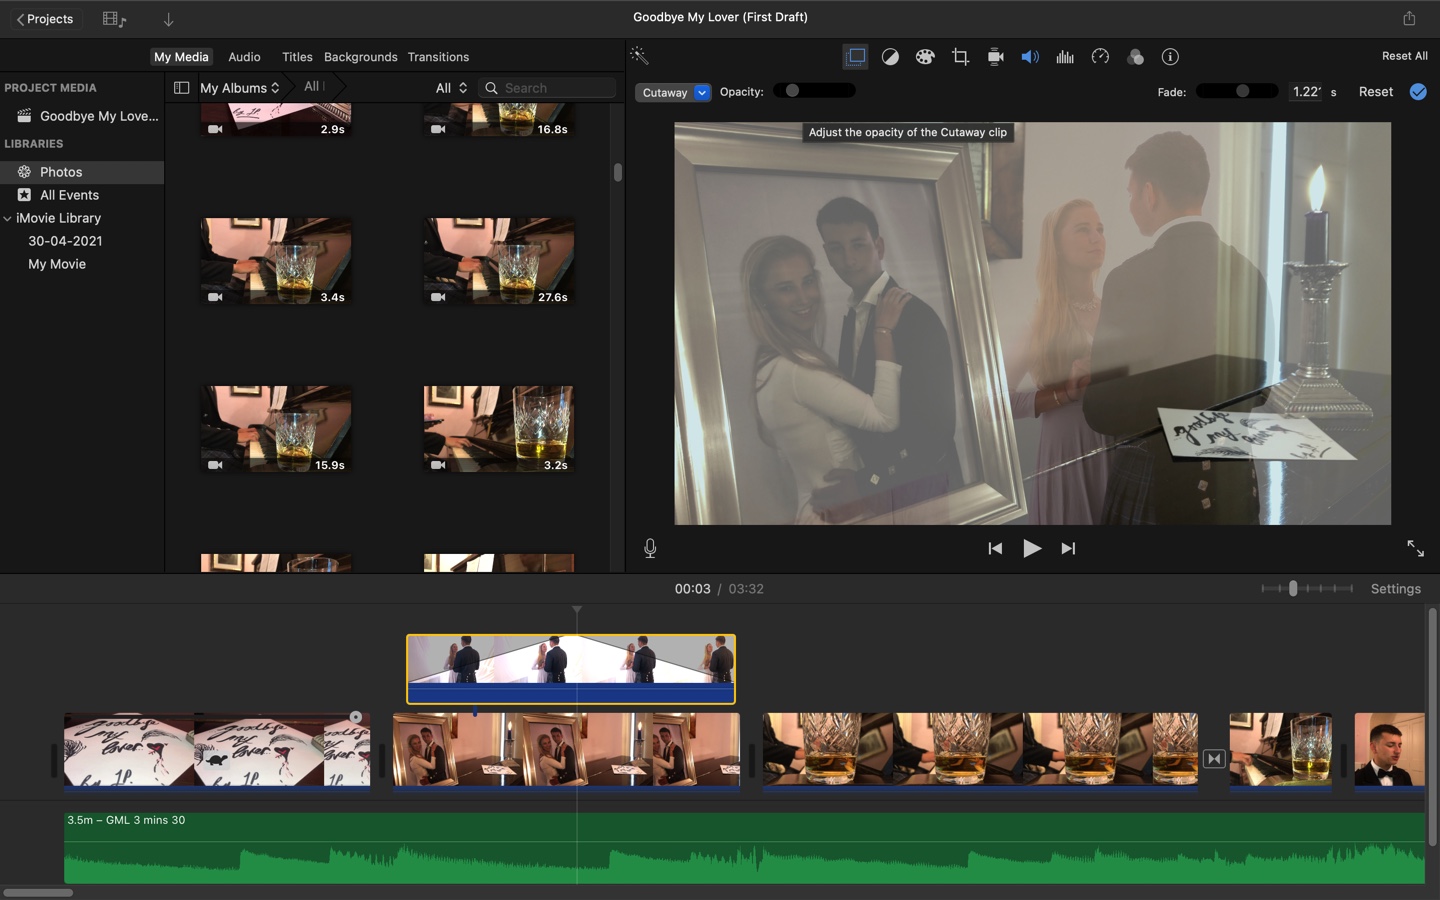Adjust the Fade duration slider
The width and height of the screenshot is (1440, 900).
click(1237, 91)
